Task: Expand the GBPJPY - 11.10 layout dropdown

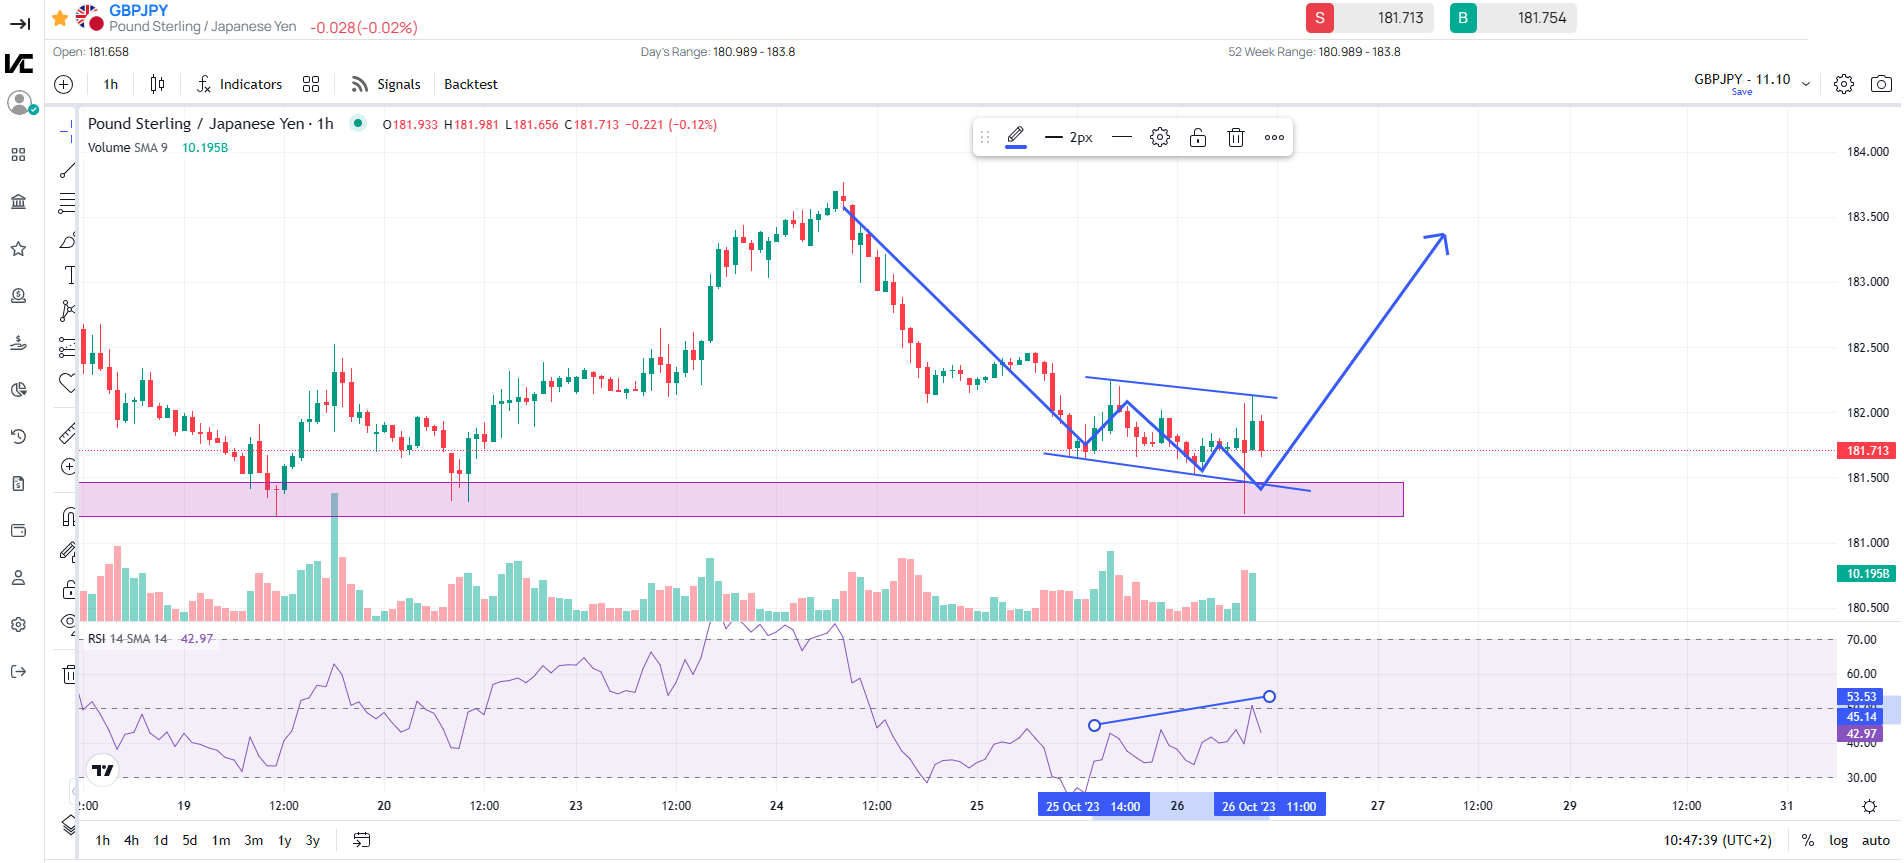Action: [1806, 84]
